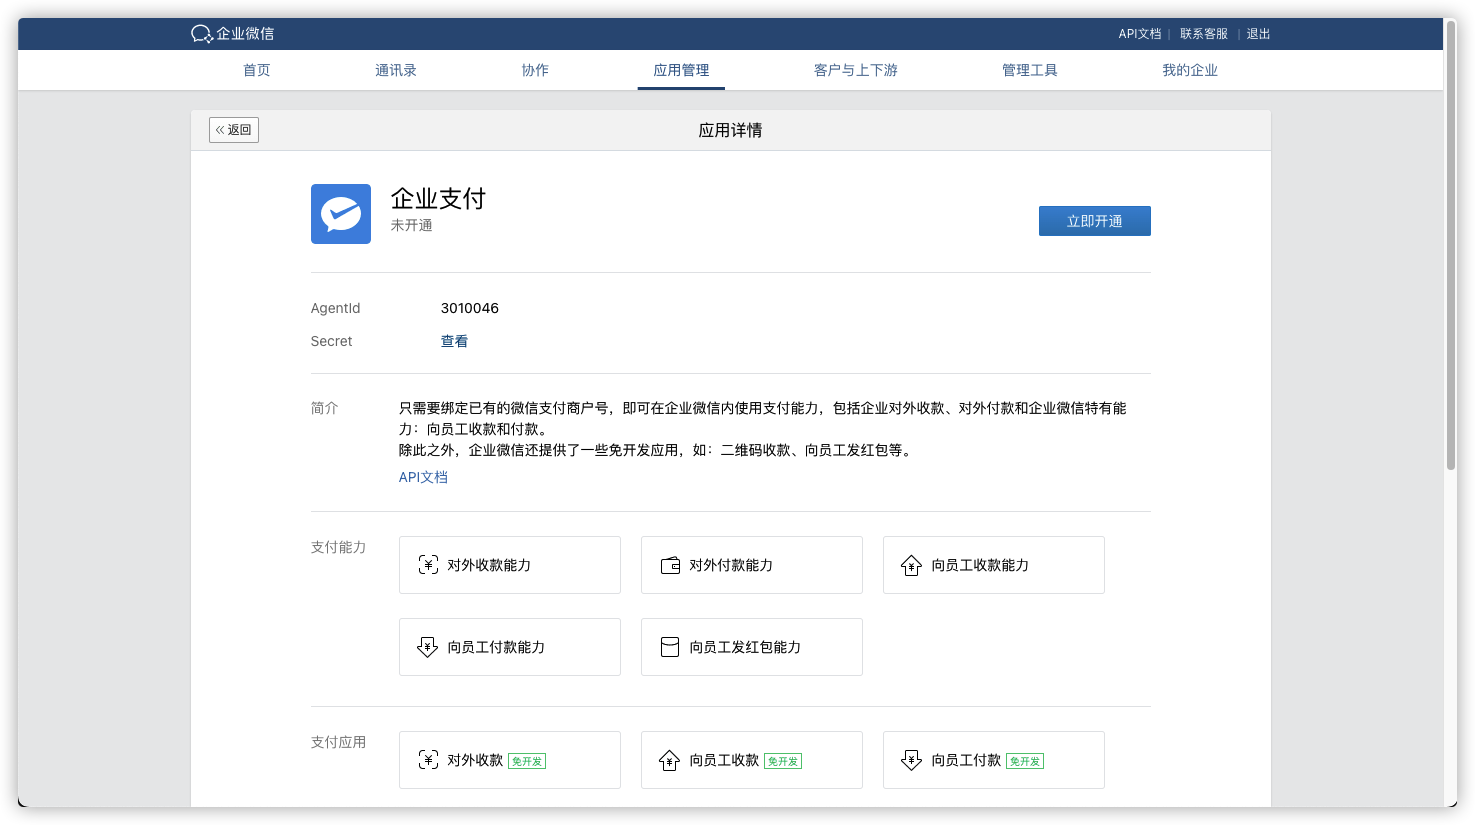Go to the 首页 tab

(257, 70)
